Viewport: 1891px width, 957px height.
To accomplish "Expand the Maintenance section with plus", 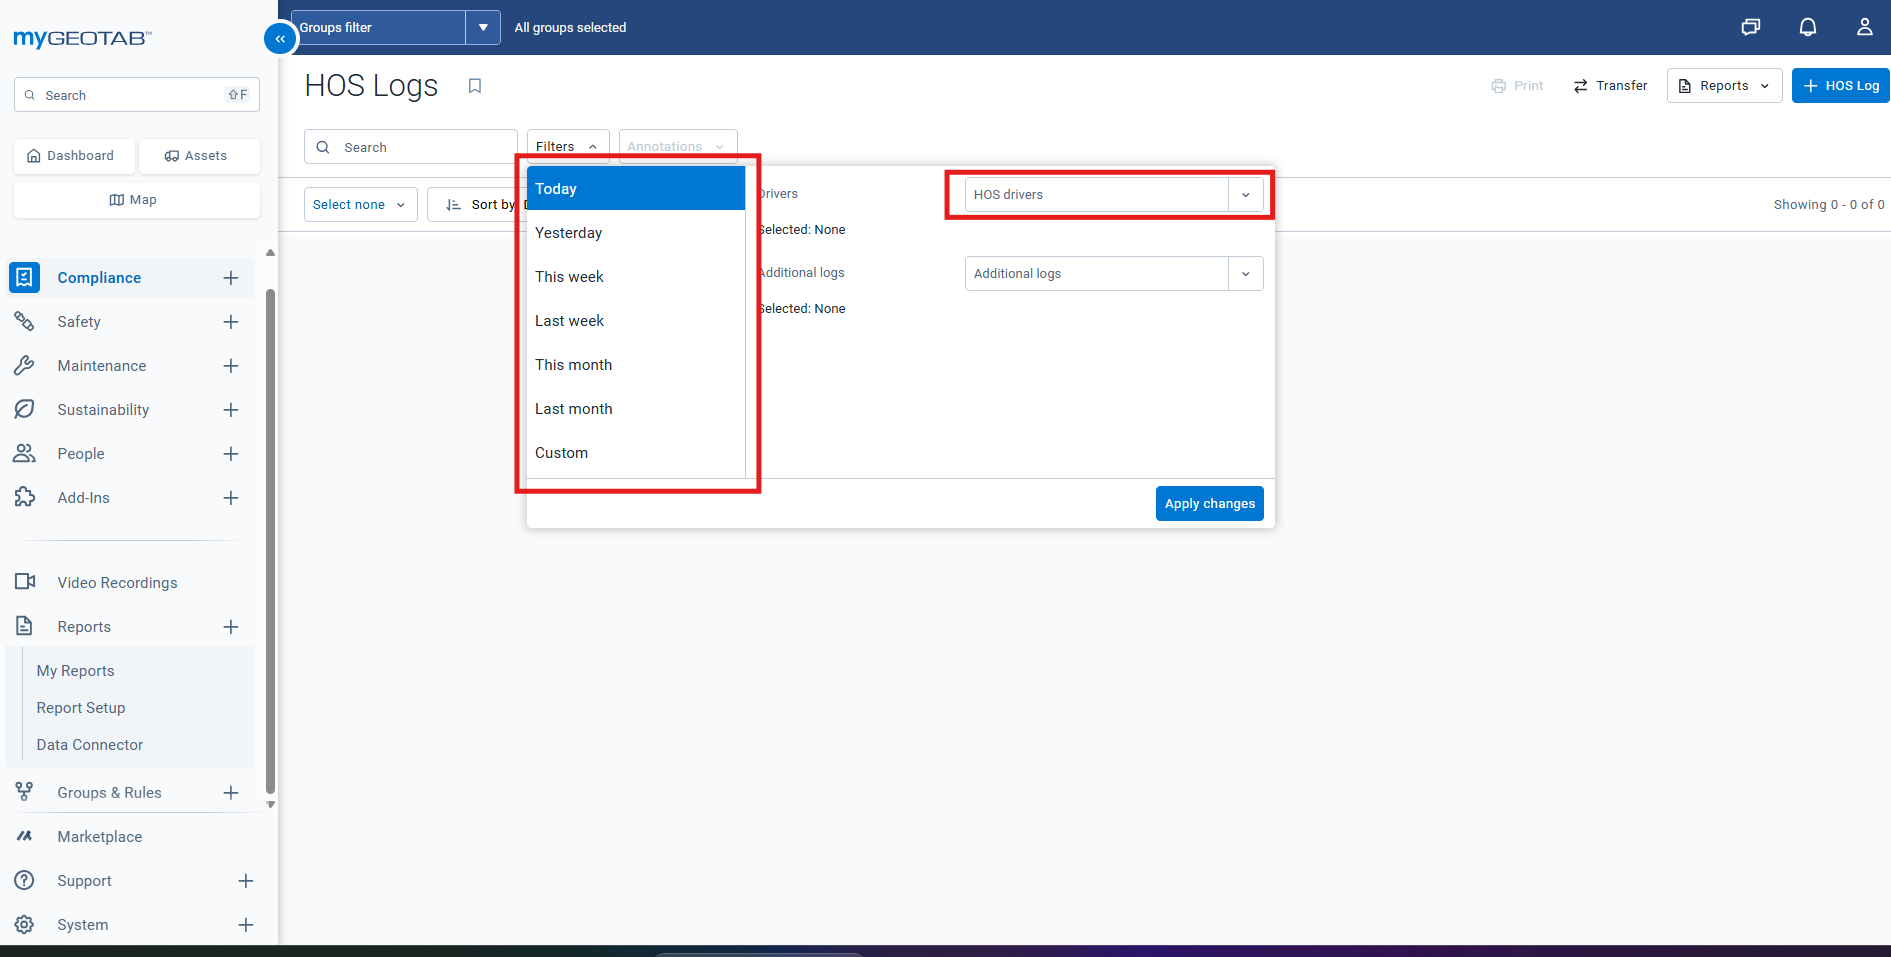I will (x=231, y=365).
